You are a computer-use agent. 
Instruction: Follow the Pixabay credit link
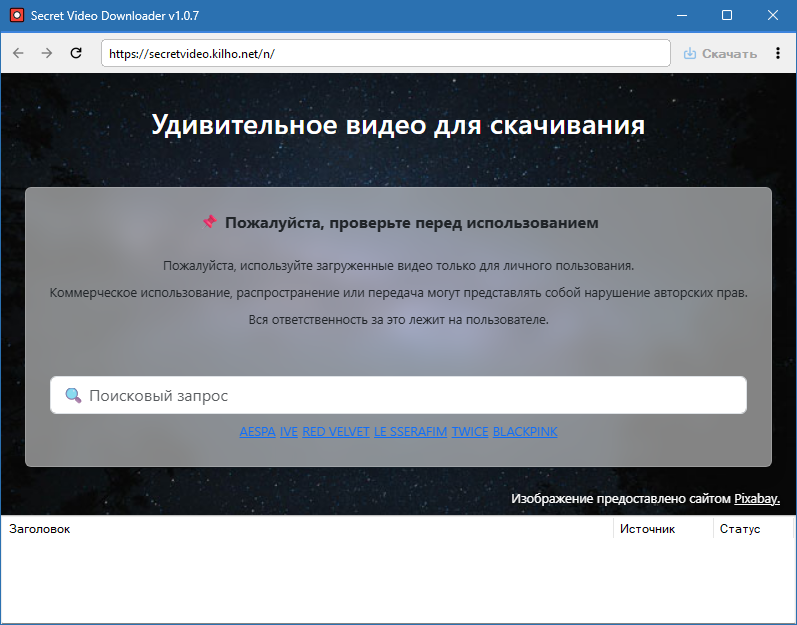[x=757, y=498]
